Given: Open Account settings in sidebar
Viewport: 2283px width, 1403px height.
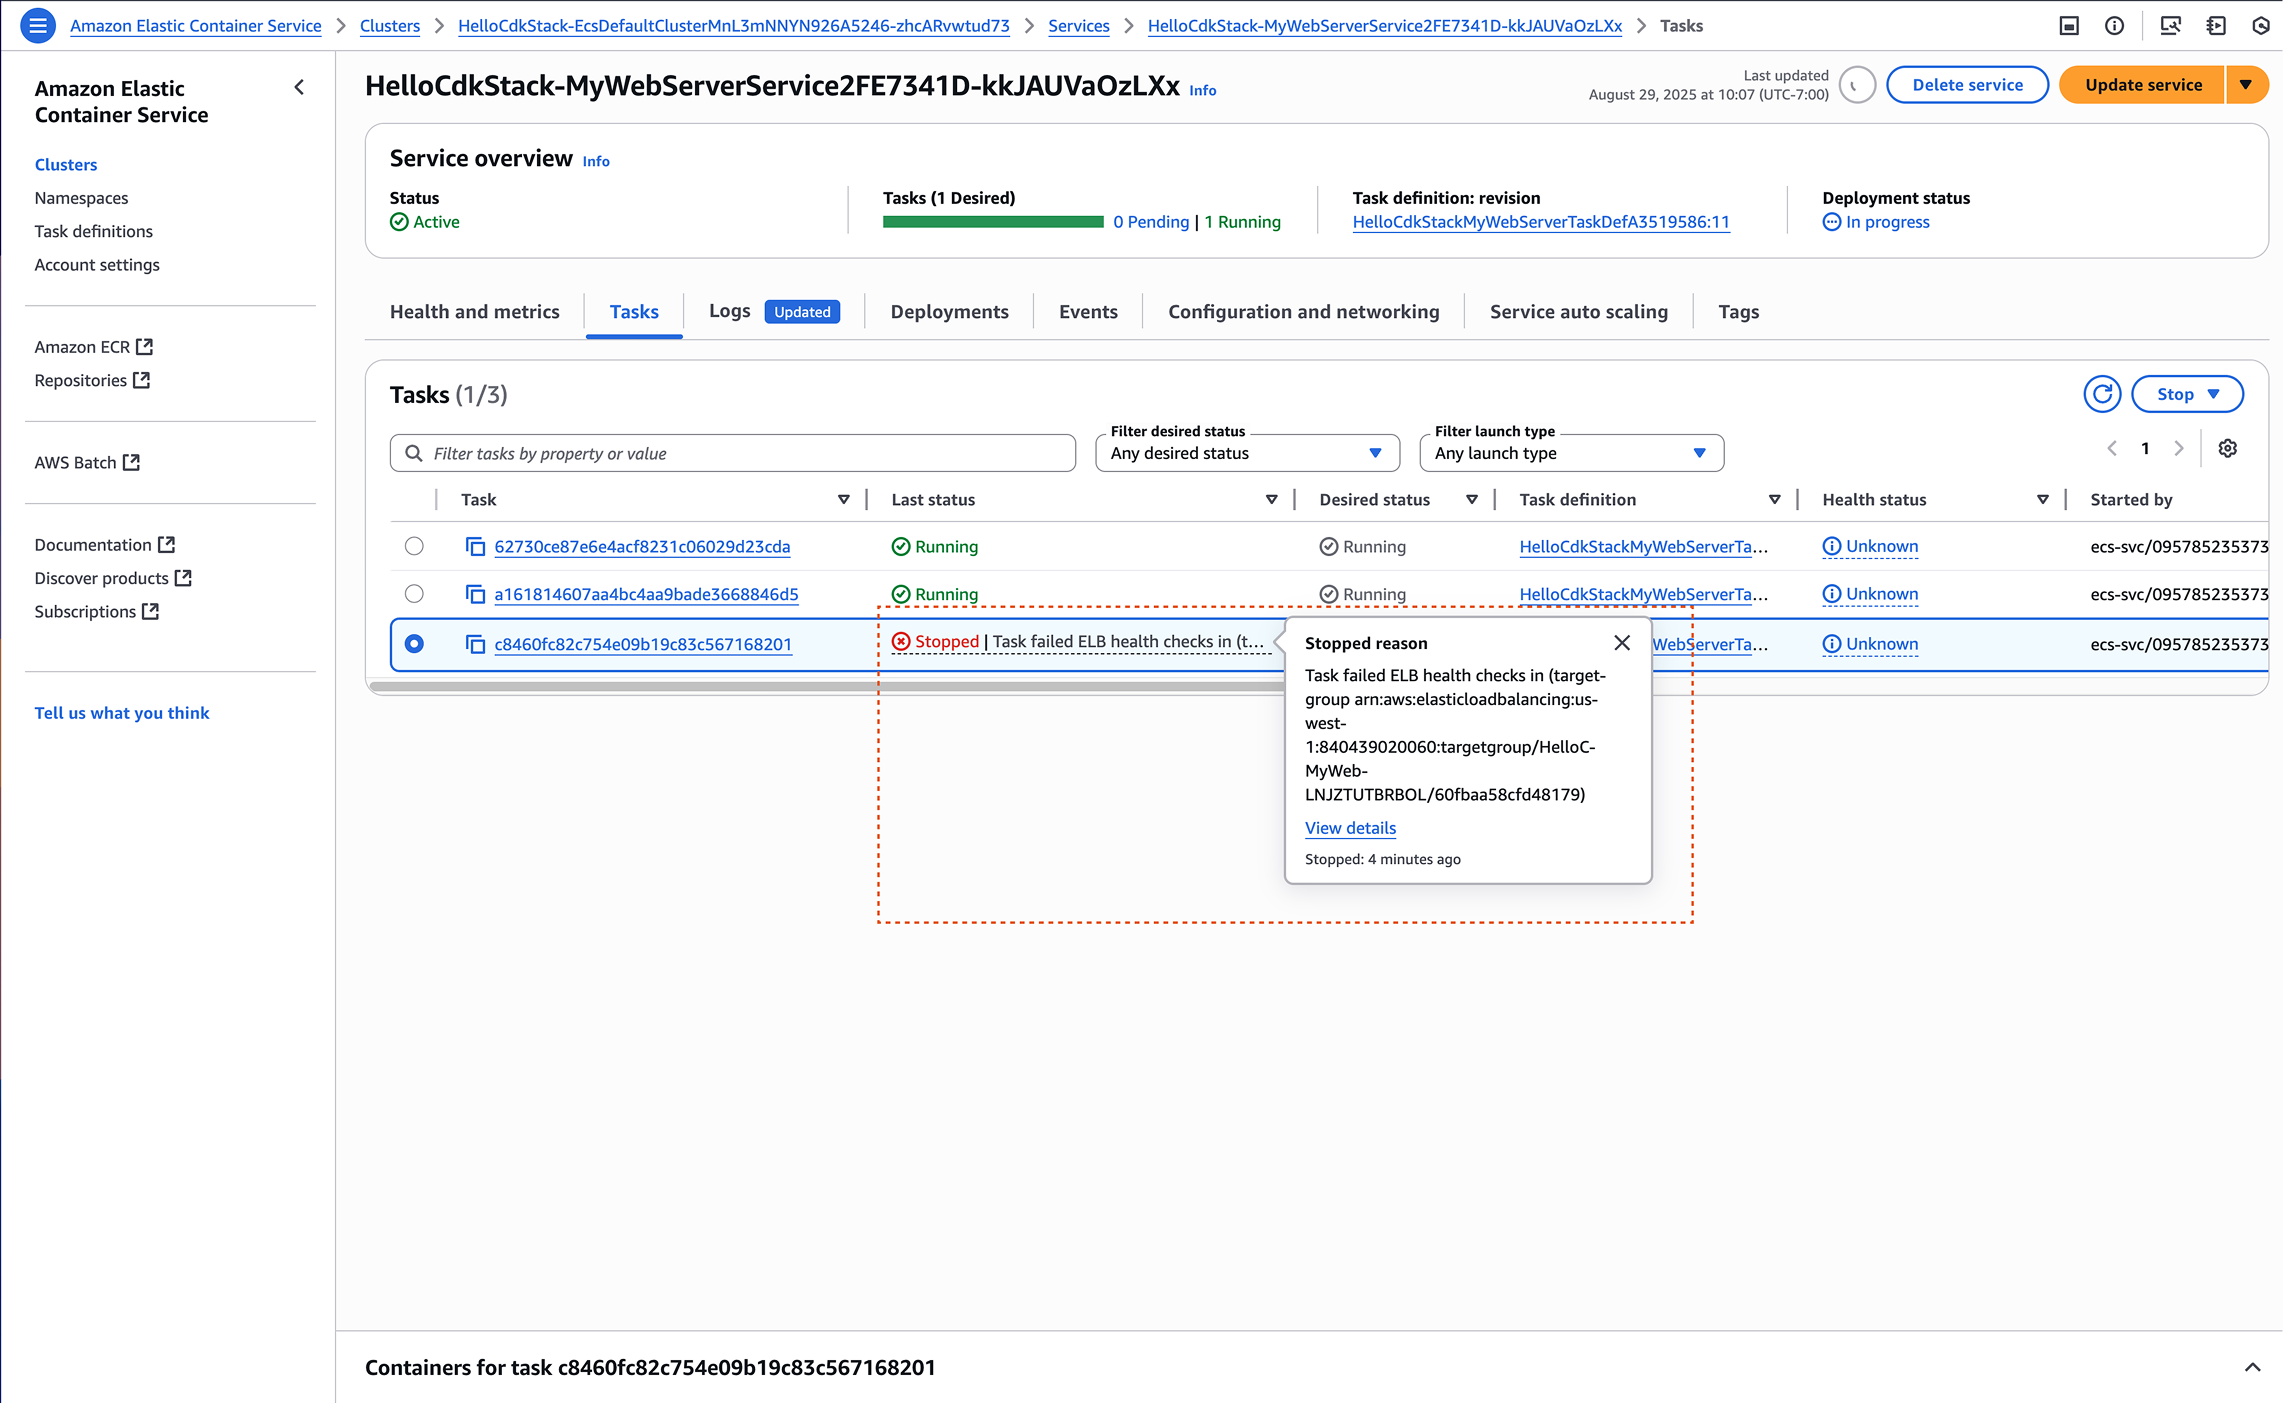Looking at the screenshot, I should click(x=97, y=265).
